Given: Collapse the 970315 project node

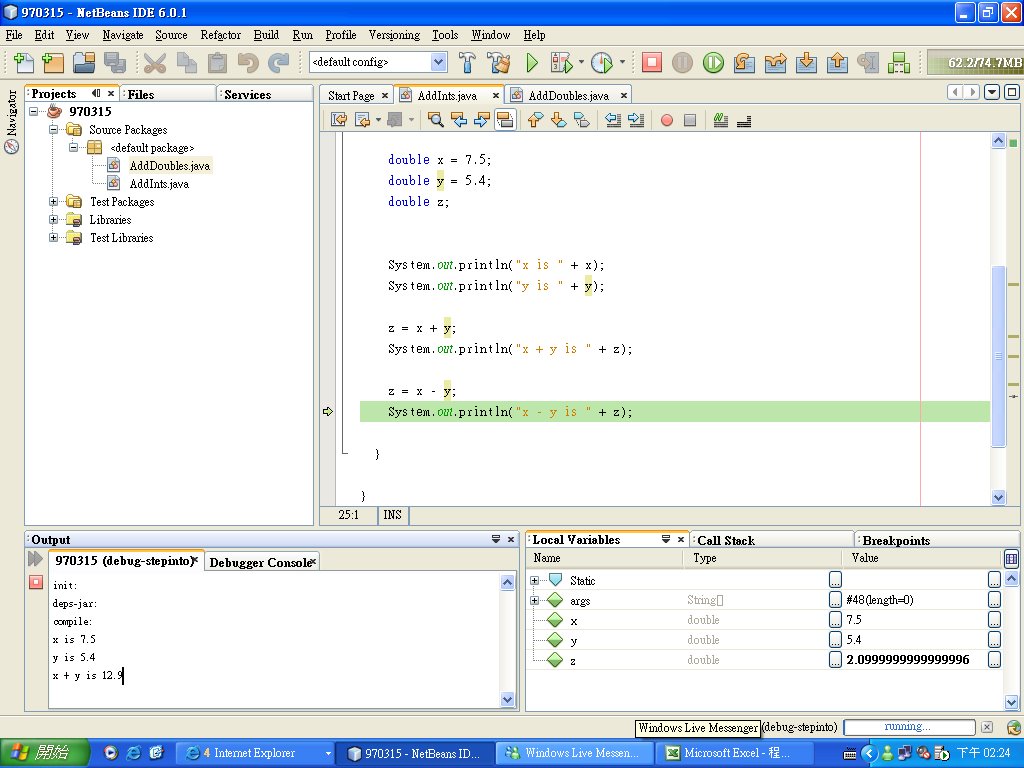Looking at the screenshot, I should 33,112.
